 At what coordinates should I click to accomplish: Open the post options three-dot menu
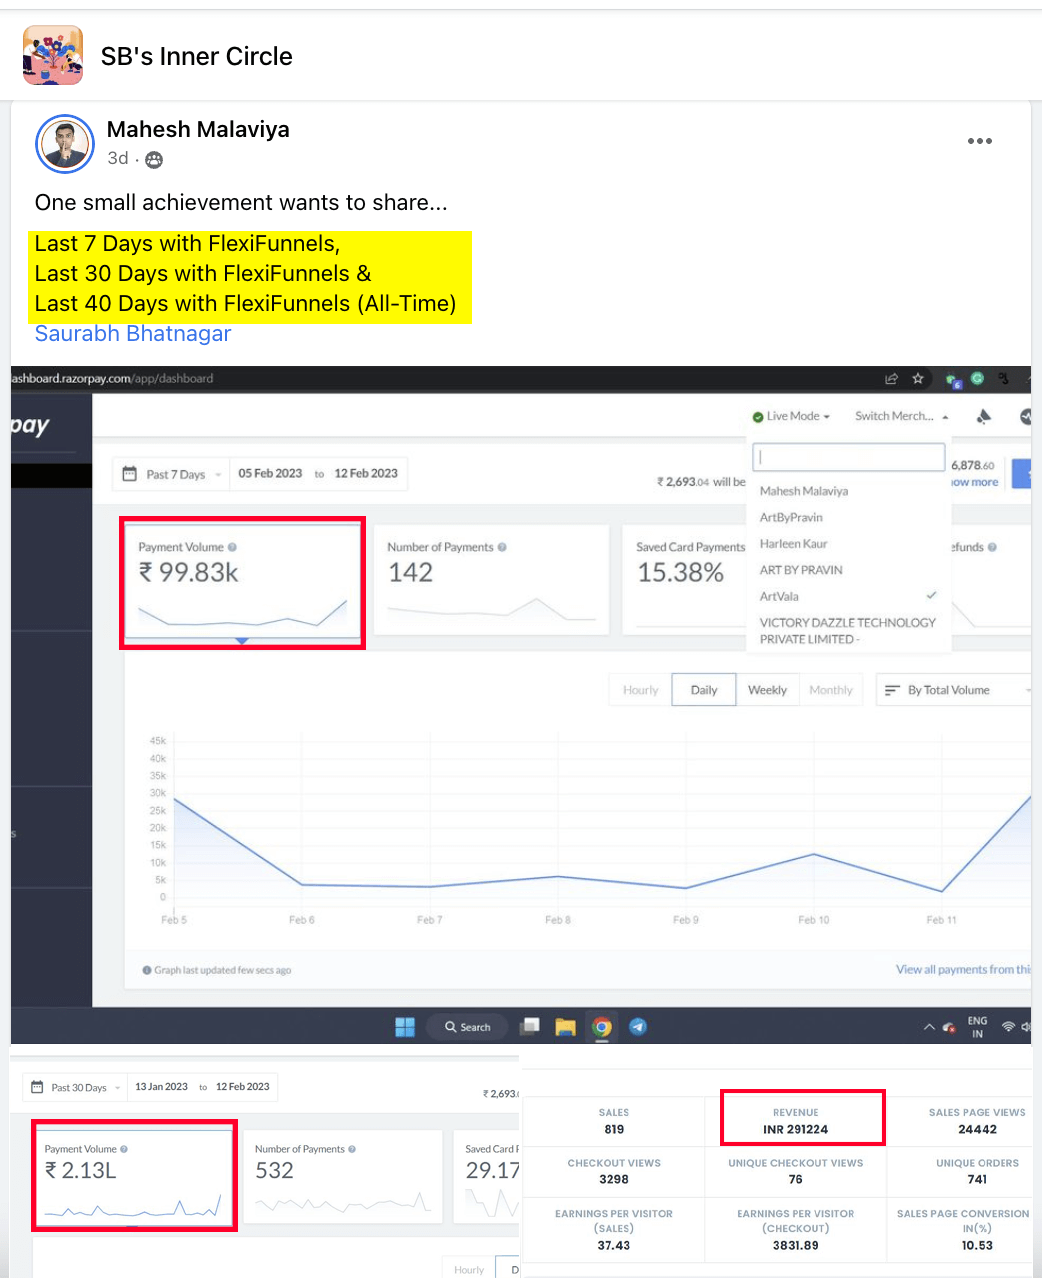click(x=979, y=141)
